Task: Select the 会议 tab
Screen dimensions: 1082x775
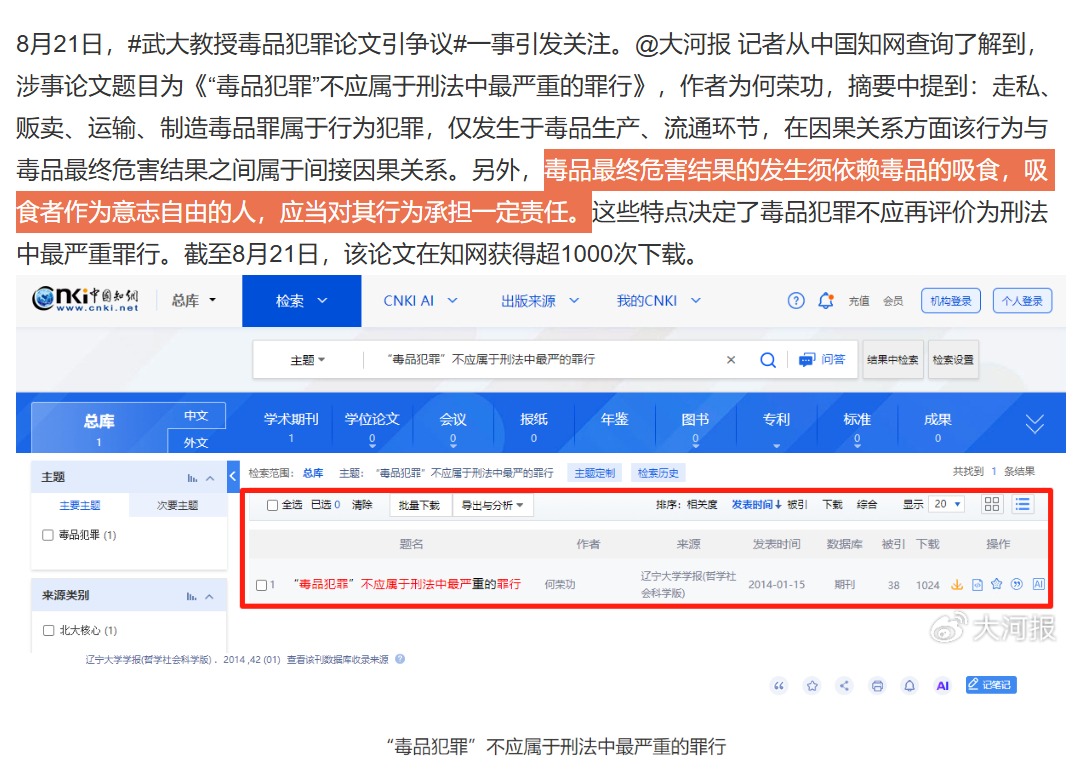Action: [x=453, y=426]
